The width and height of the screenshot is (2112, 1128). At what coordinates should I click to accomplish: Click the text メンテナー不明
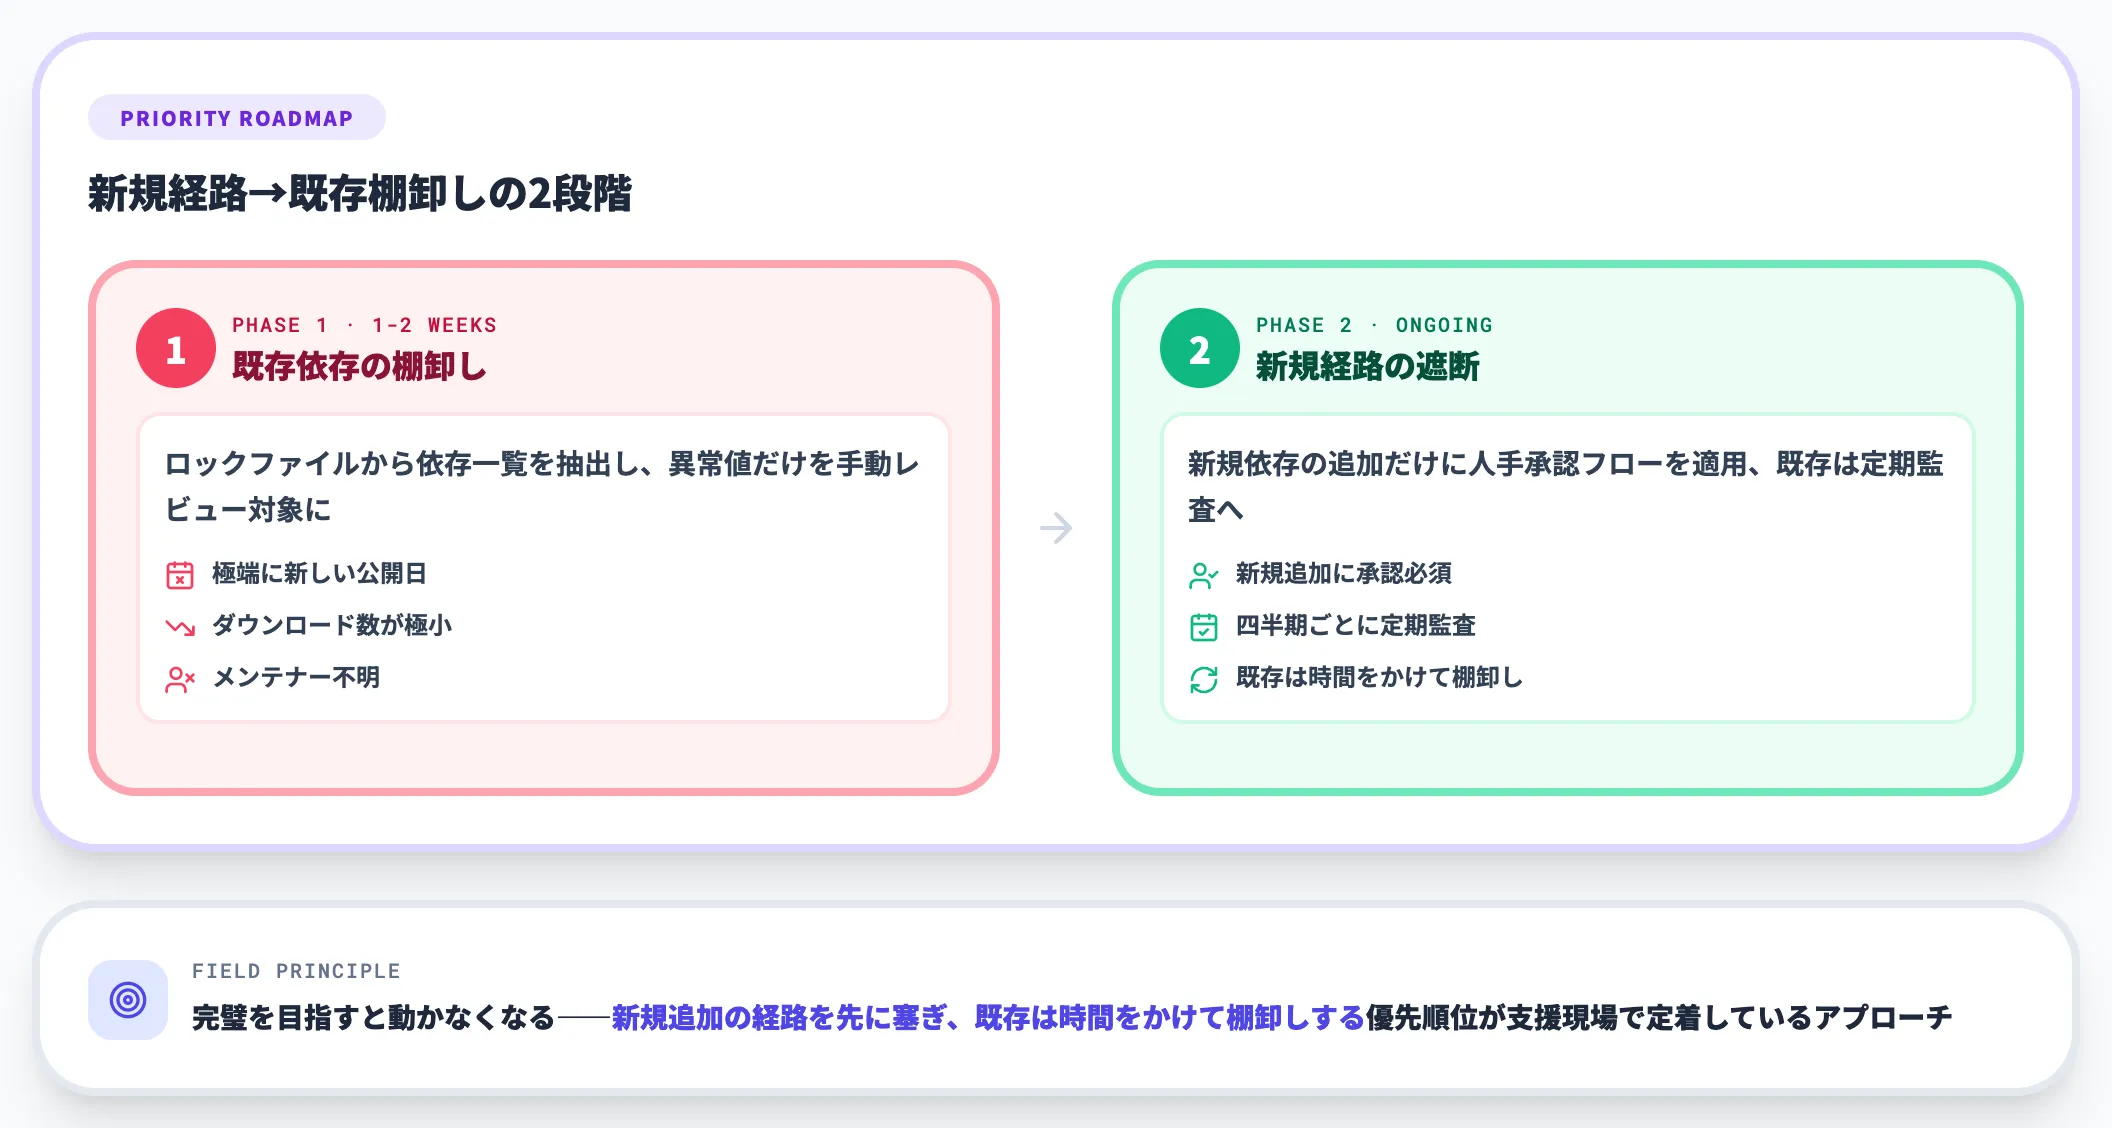[296, 677]
